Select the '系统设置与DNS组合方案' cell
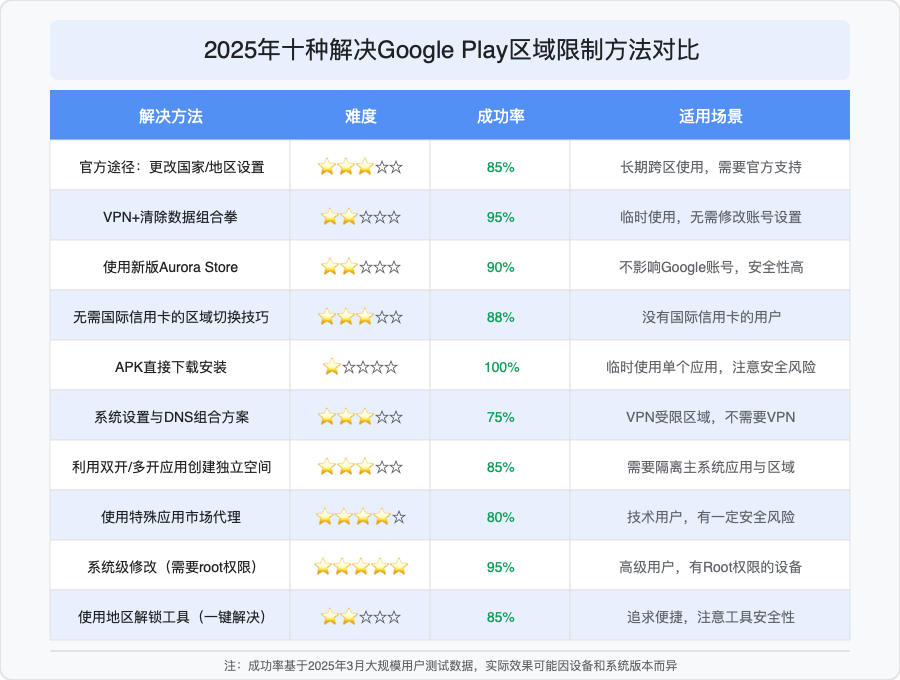Viewport: 900px width, 680px height. (172, 417)
